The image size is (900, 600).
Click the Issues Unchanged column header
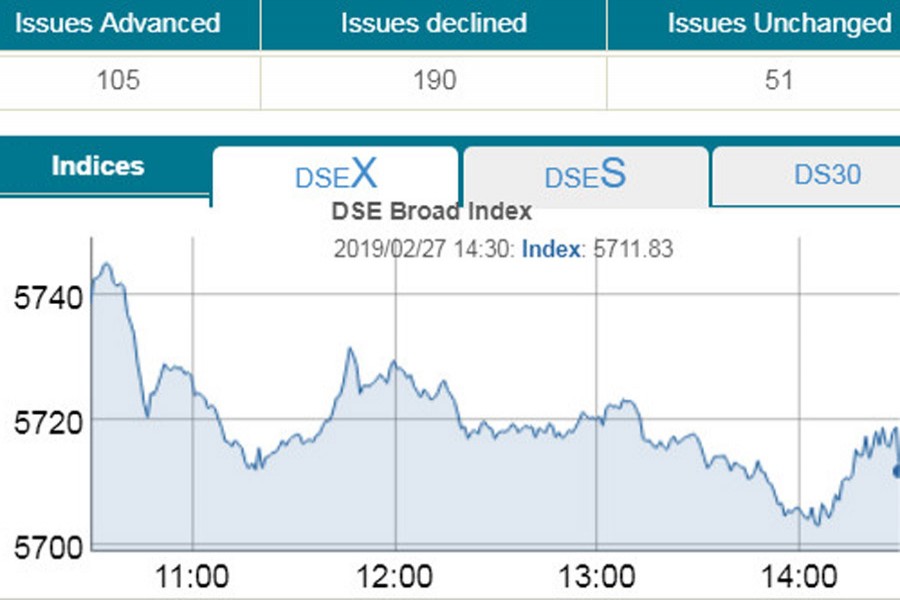[x=778, y=23]
